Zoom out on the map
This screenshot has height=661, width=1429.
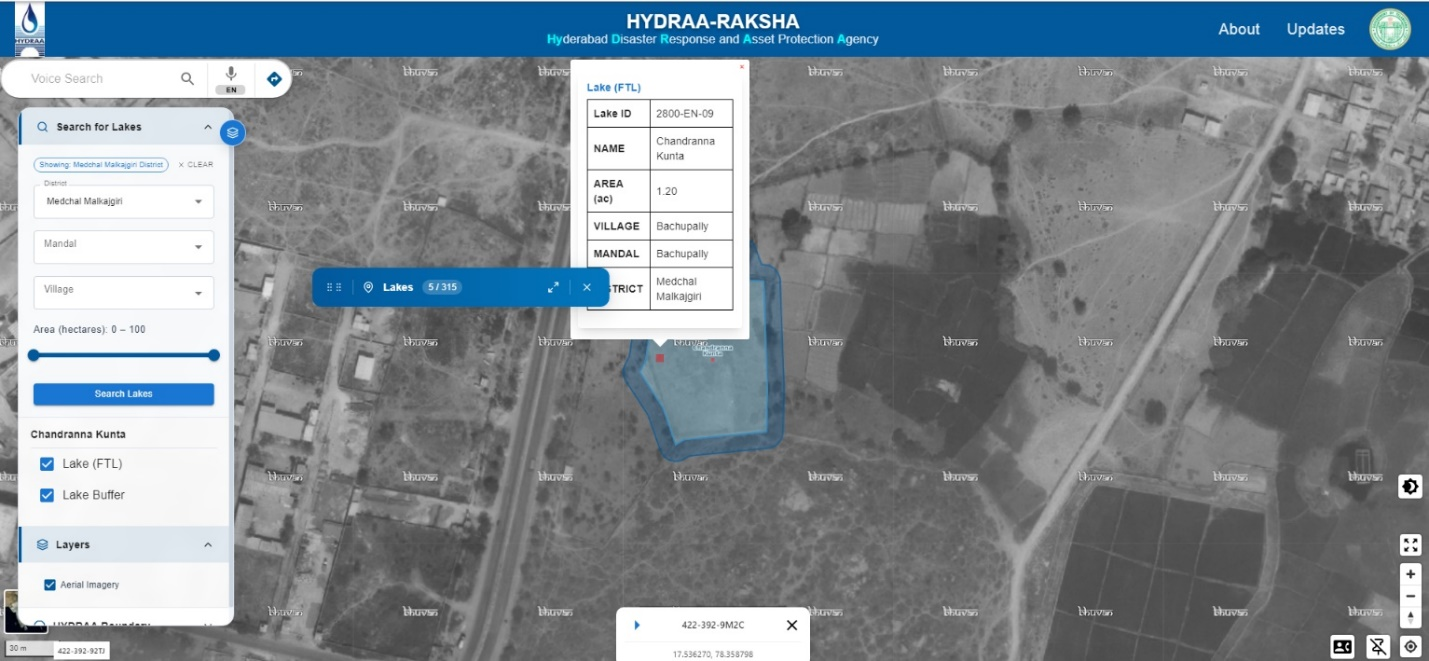click(1410, 596)
